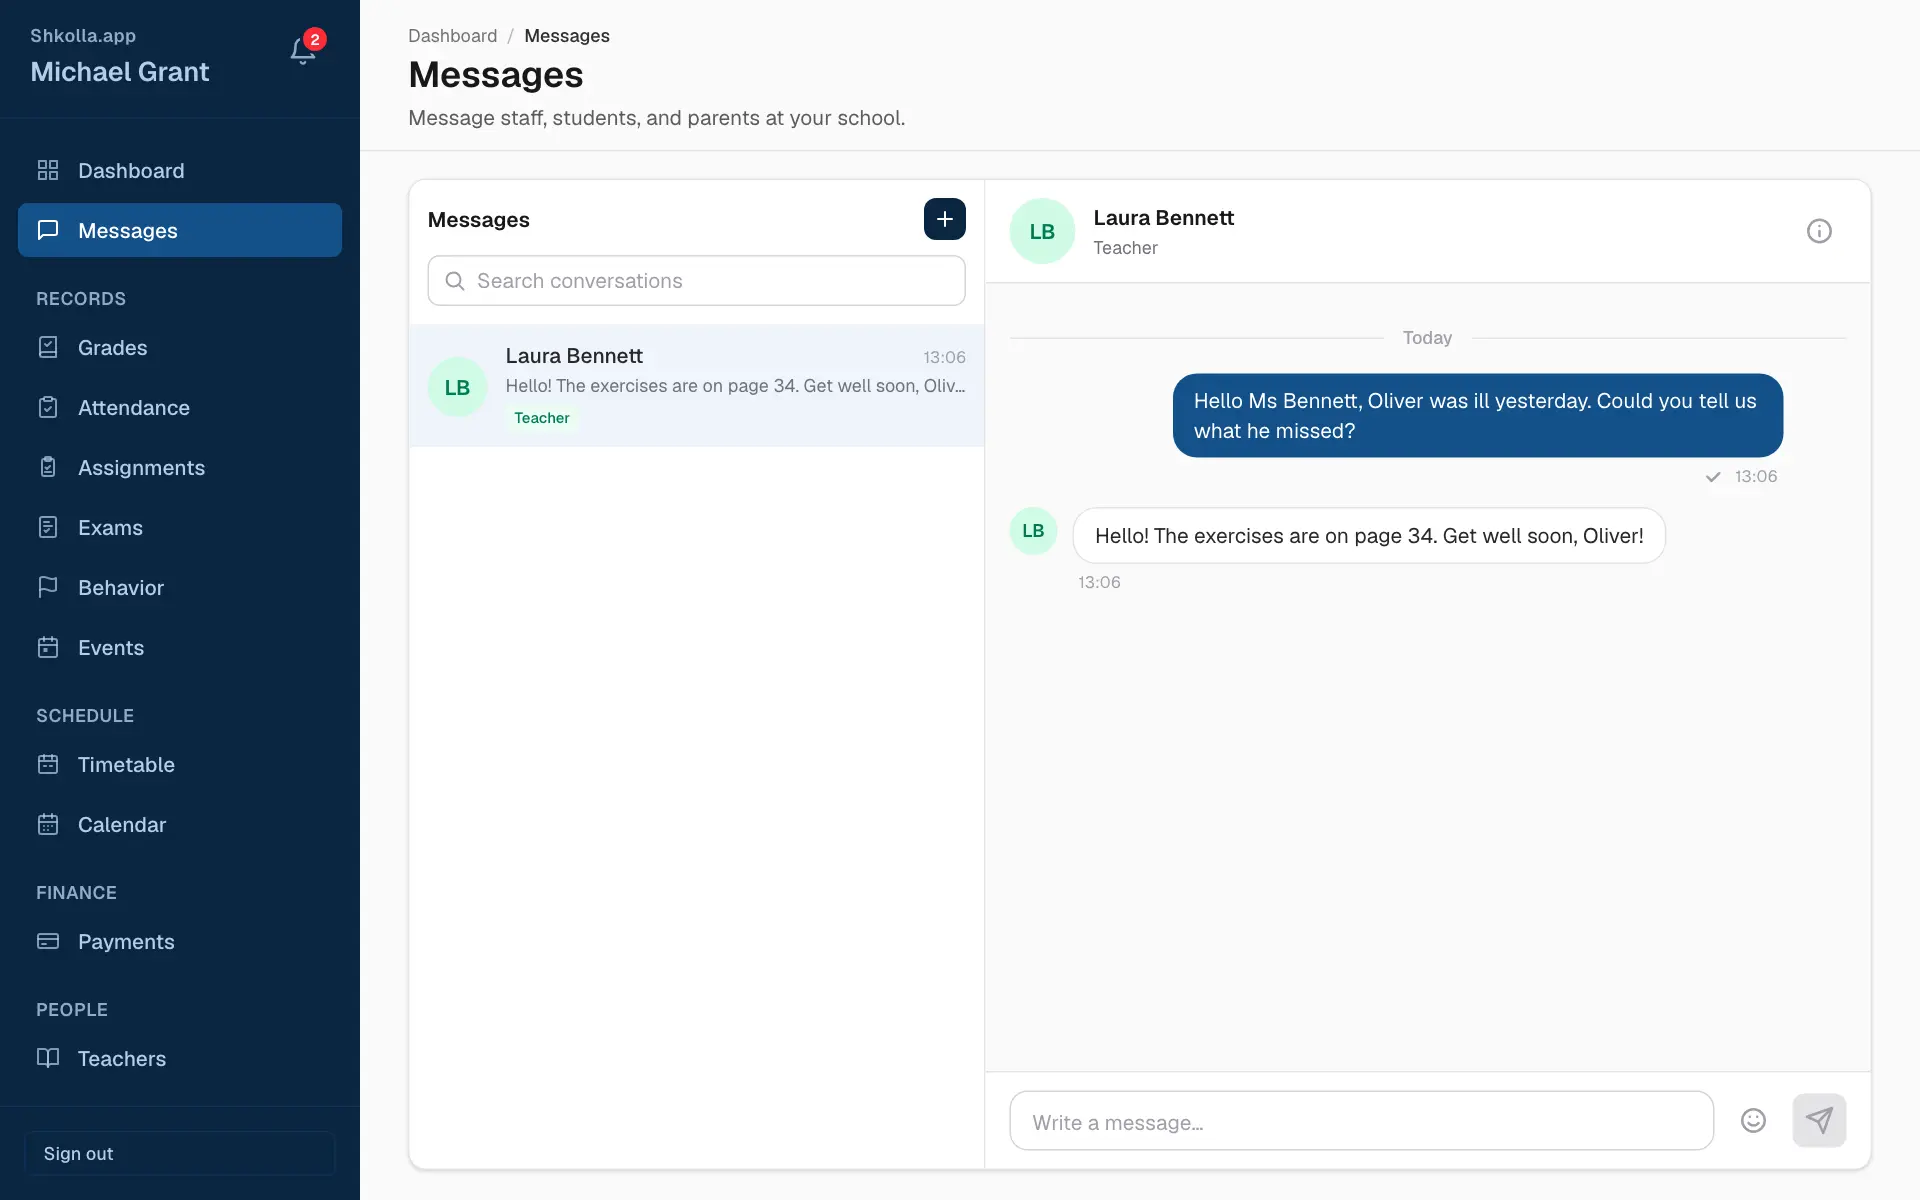The width and height of the screenshot is (1920, 1200).
Task: Click the send message paper plane button
Action: coord(1819,1120)
